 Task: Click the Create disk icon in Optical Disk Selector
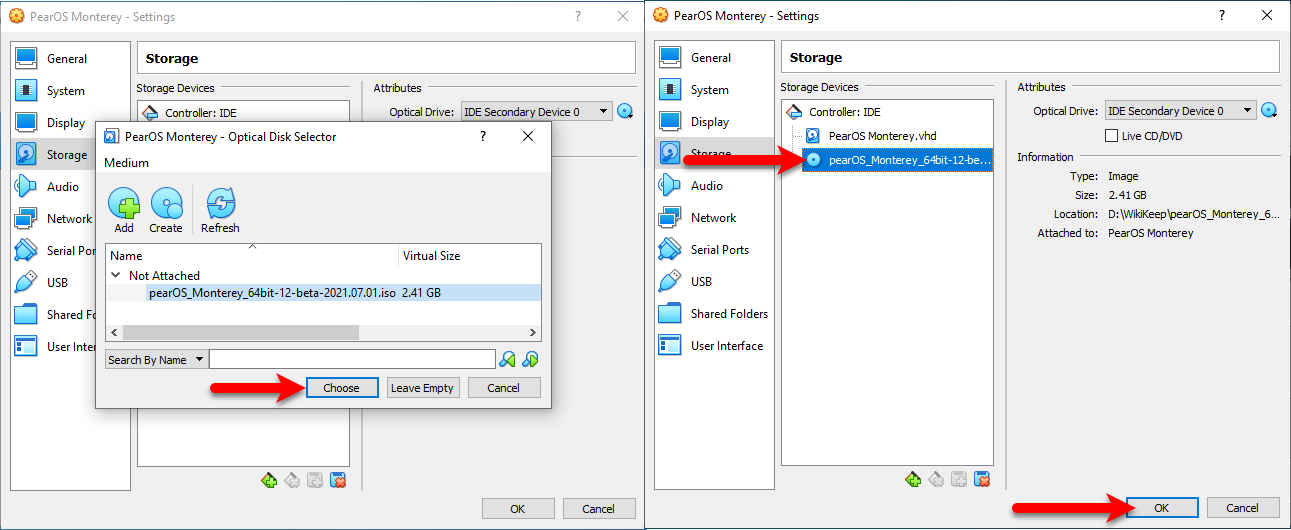click(x=166, y=210)
